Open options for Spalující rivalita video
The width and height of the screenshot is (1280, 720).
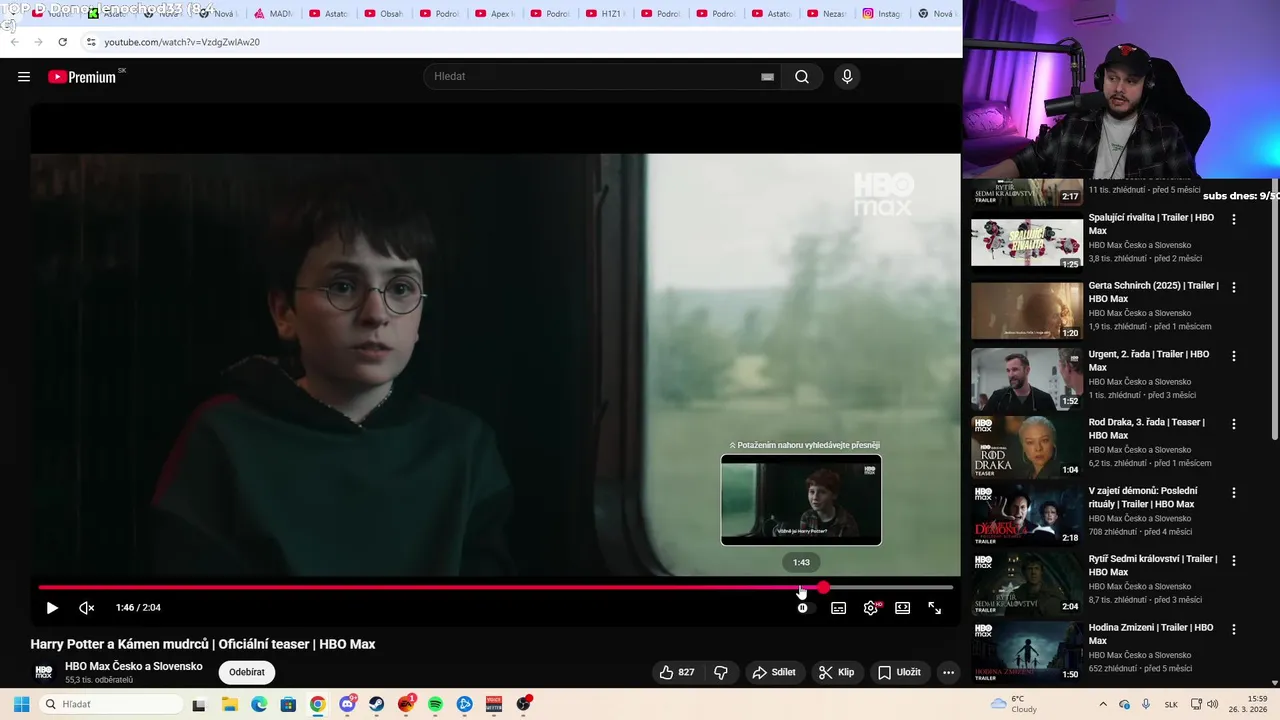(x=1234, y=219)
